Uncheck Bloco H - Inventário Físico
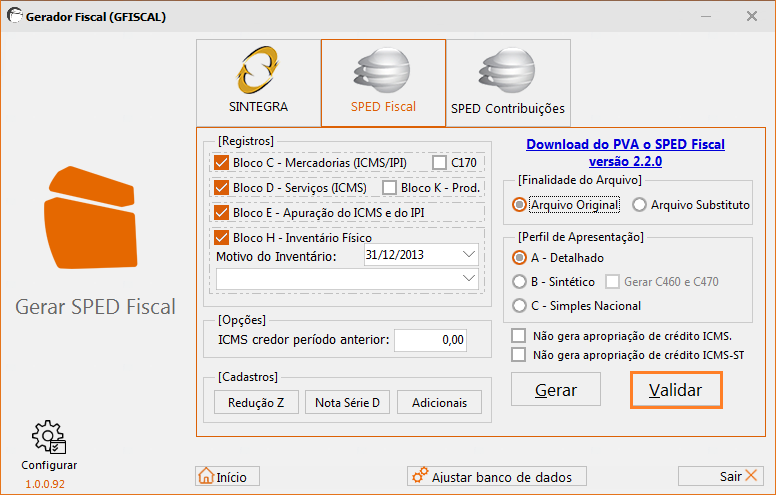The height and width of the screenshot is (495, 776). tap(221, 238)
